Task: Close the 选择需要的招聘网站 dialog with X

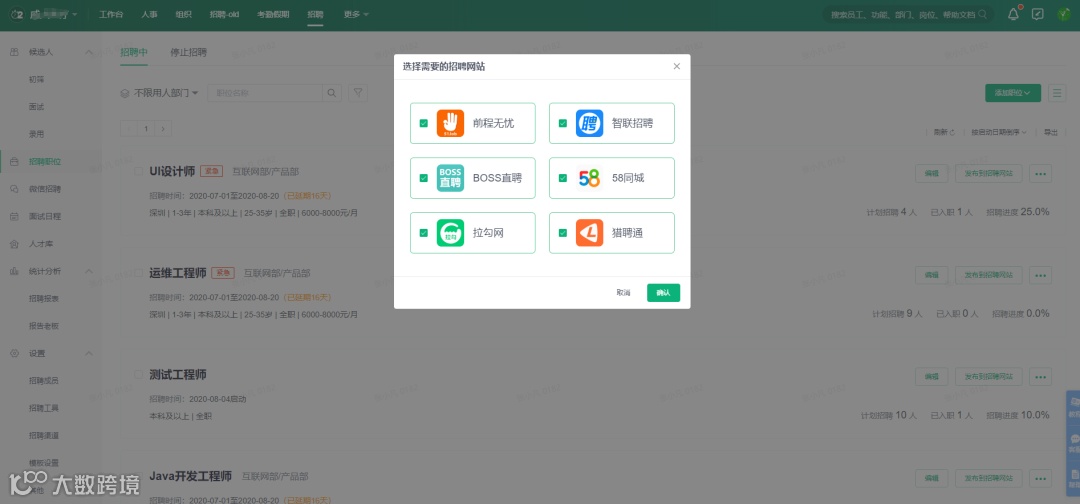Action: (676, 66)
